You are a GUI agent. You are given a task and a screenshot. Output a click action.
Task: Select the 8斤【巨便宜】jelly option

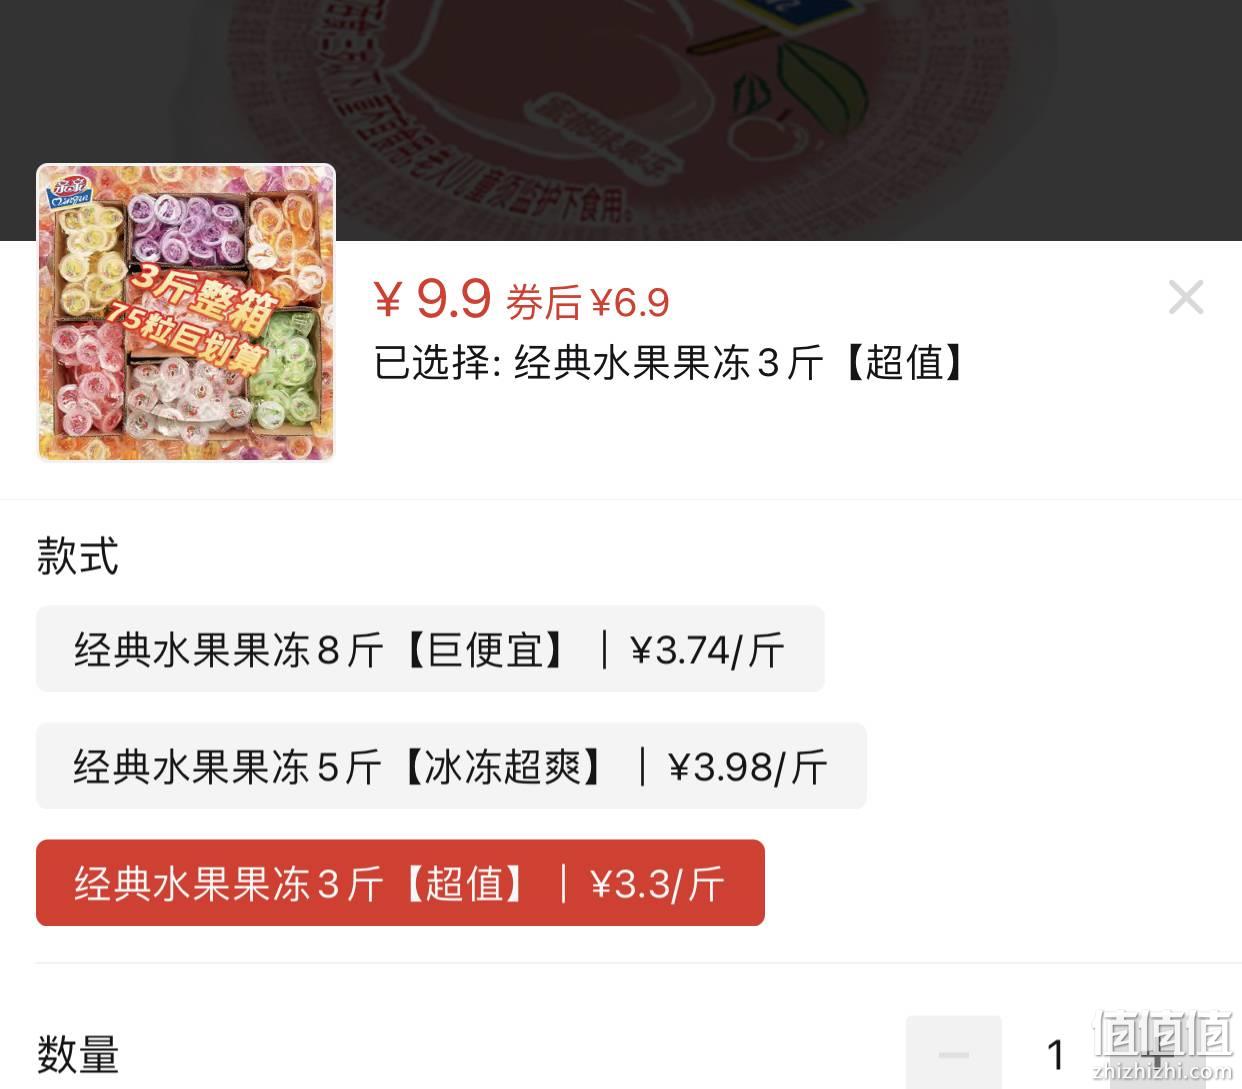(x=430, y=649)
